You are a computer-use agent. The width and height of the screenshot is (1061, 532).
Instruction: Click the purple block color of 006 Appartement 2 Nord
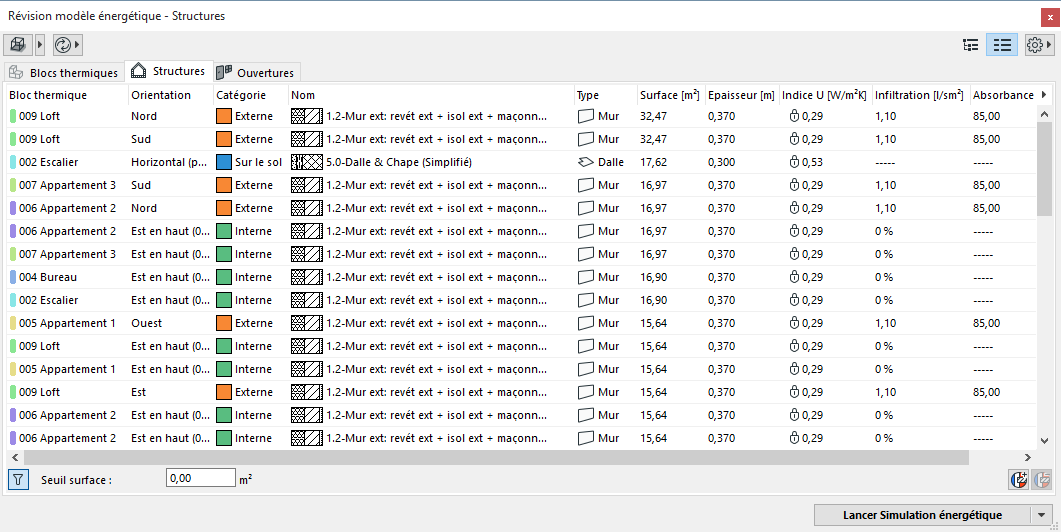click(13, 208)
